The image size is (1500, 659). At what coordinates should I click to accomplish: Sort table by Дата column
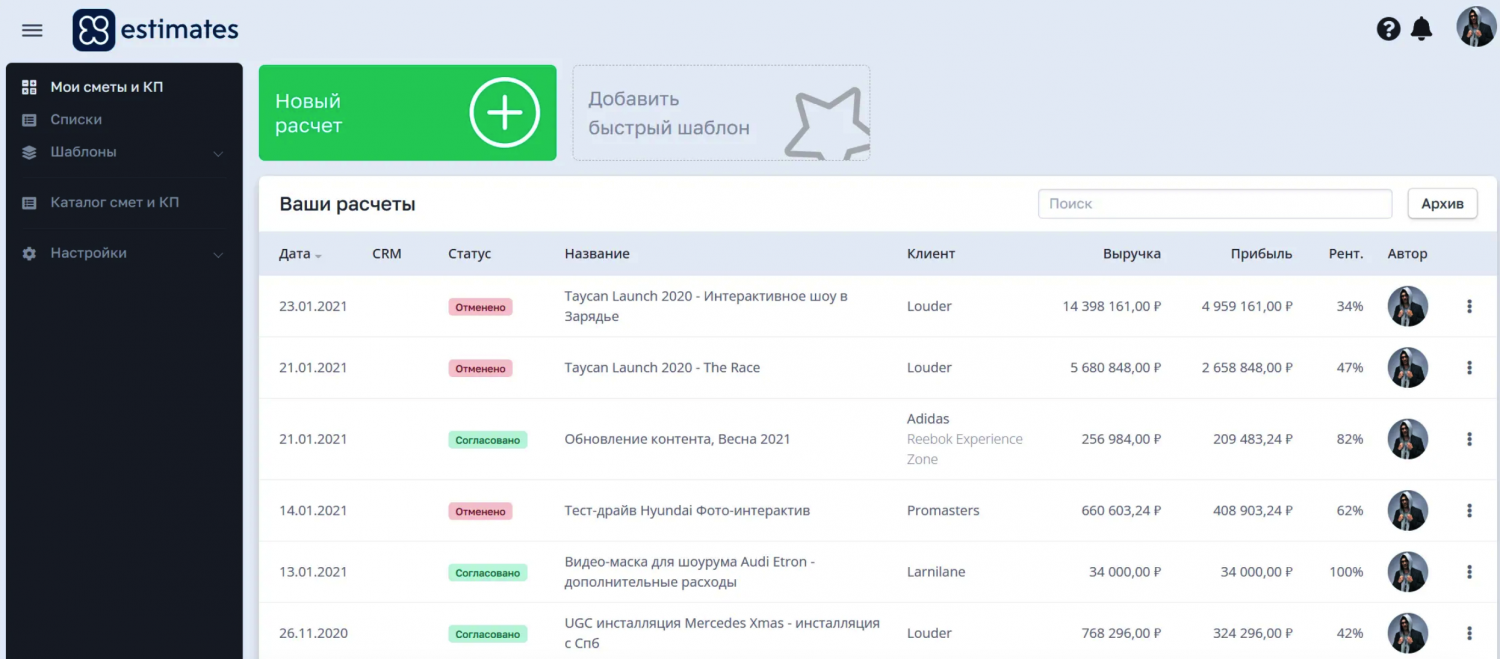pyautogui.click(x=299, y=254)
